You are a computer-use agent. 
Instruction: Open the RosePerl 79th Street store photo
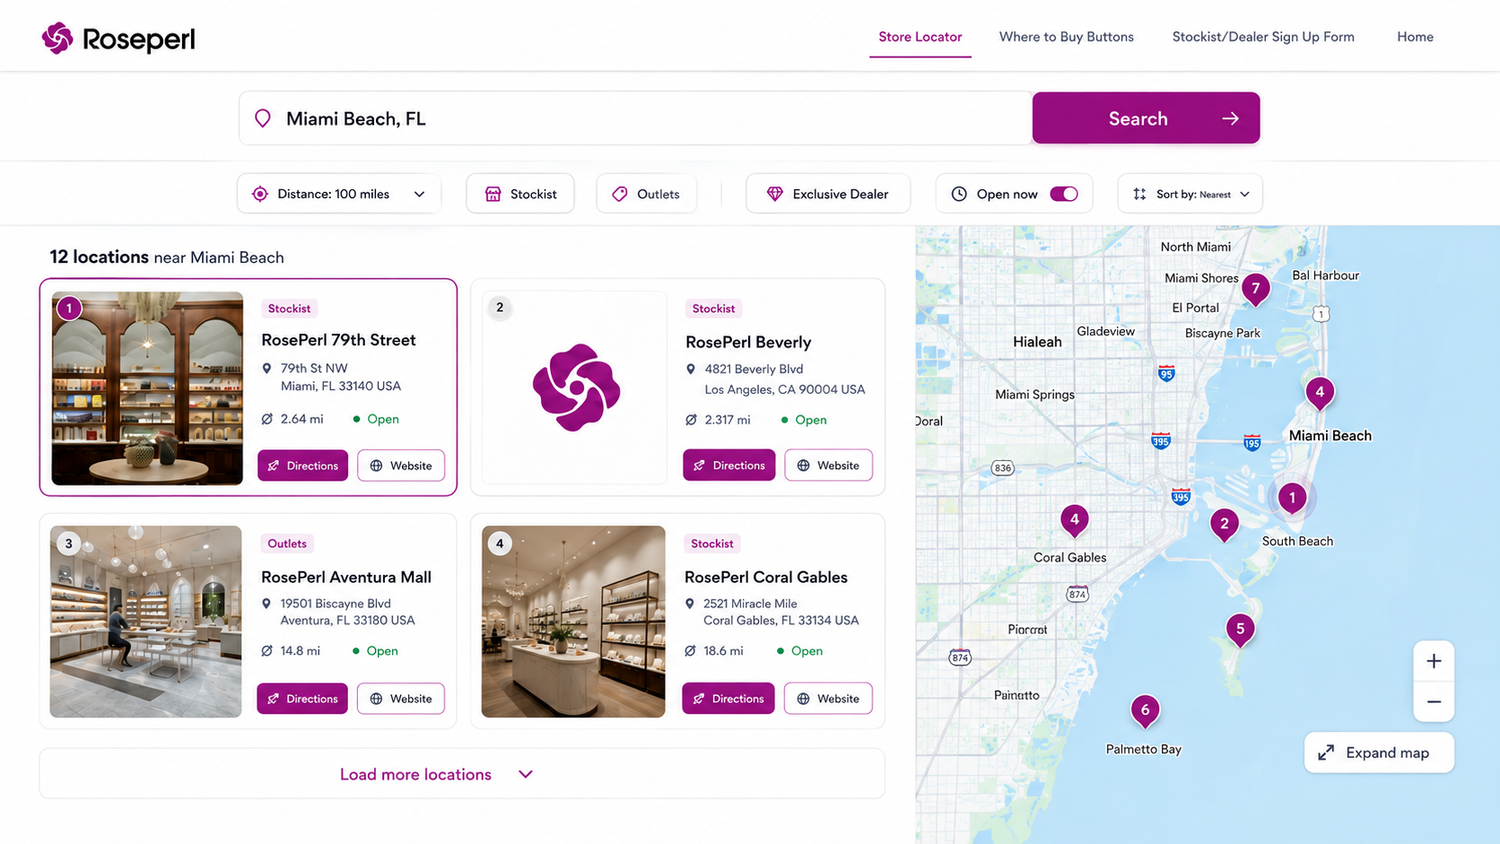click(147, 388)
